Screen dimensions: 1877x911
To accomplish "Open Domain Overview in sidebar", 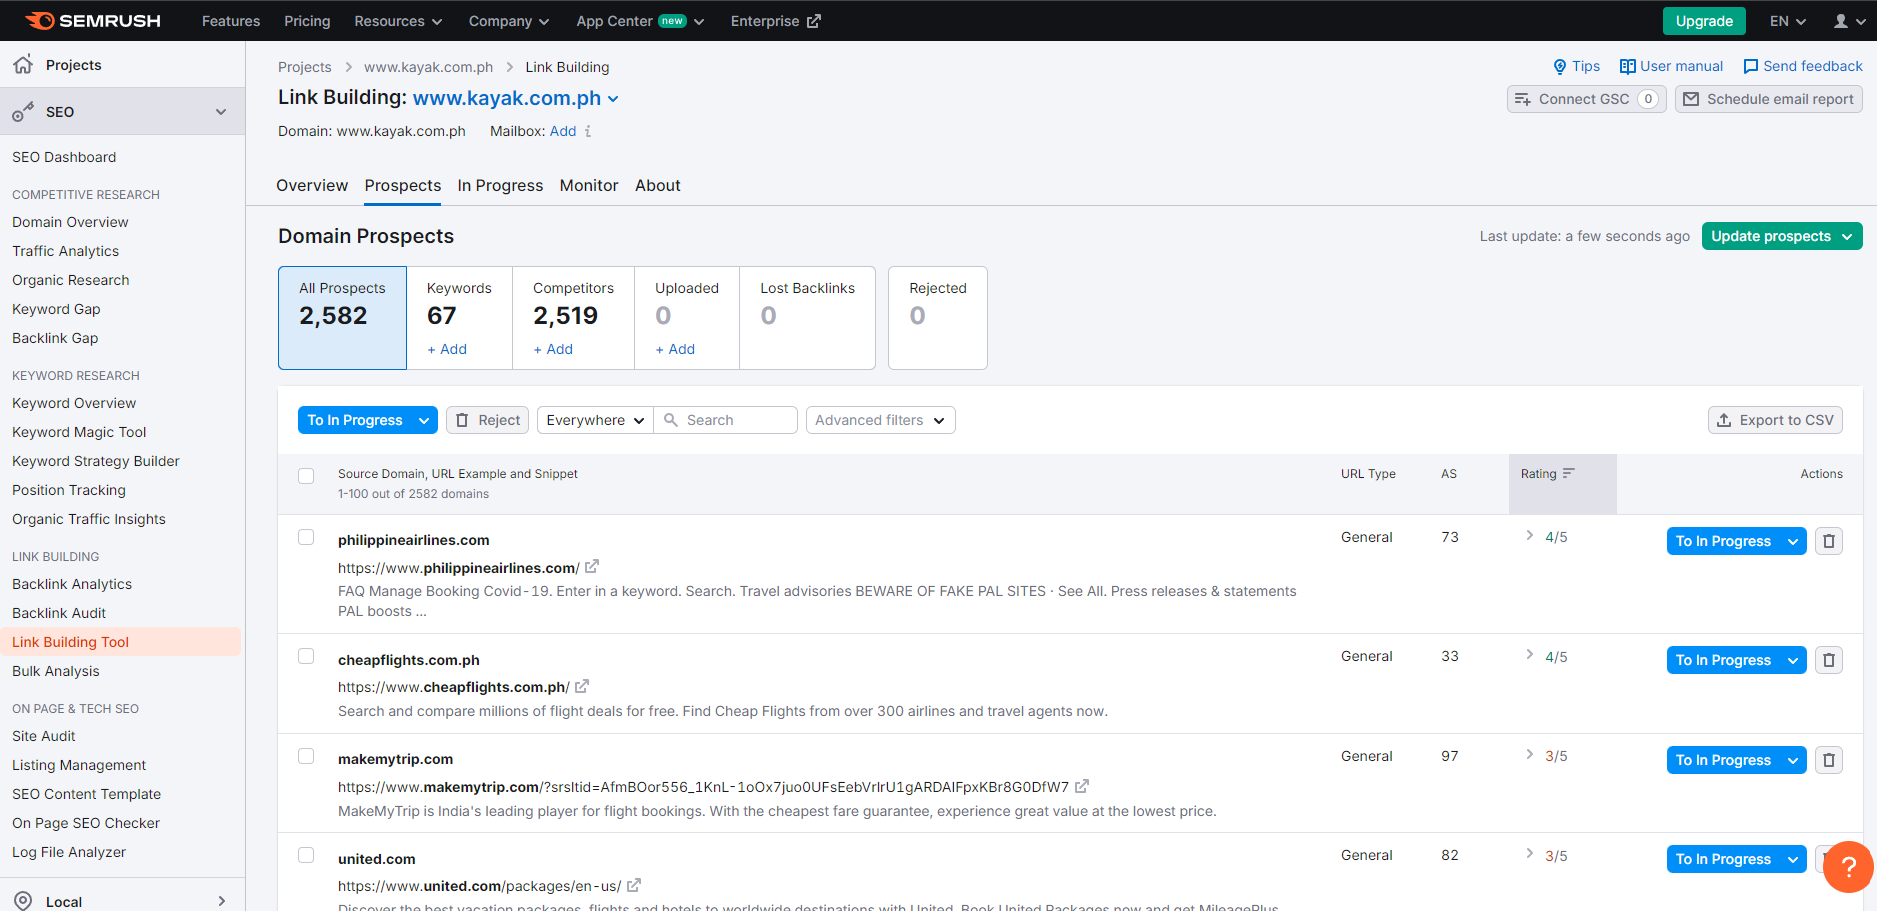I will pos(70,222).
